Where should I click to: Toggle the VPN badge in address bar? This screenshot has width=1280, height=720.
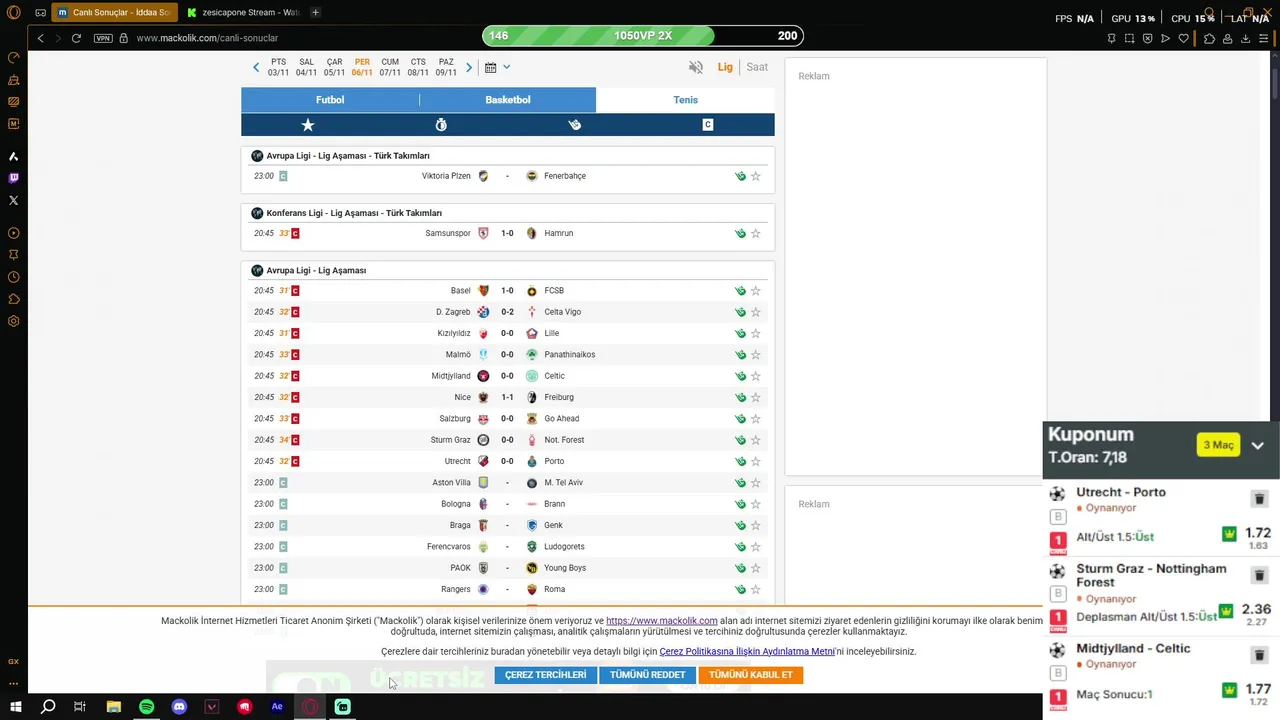pyautogui.click(x=103, y=38)
